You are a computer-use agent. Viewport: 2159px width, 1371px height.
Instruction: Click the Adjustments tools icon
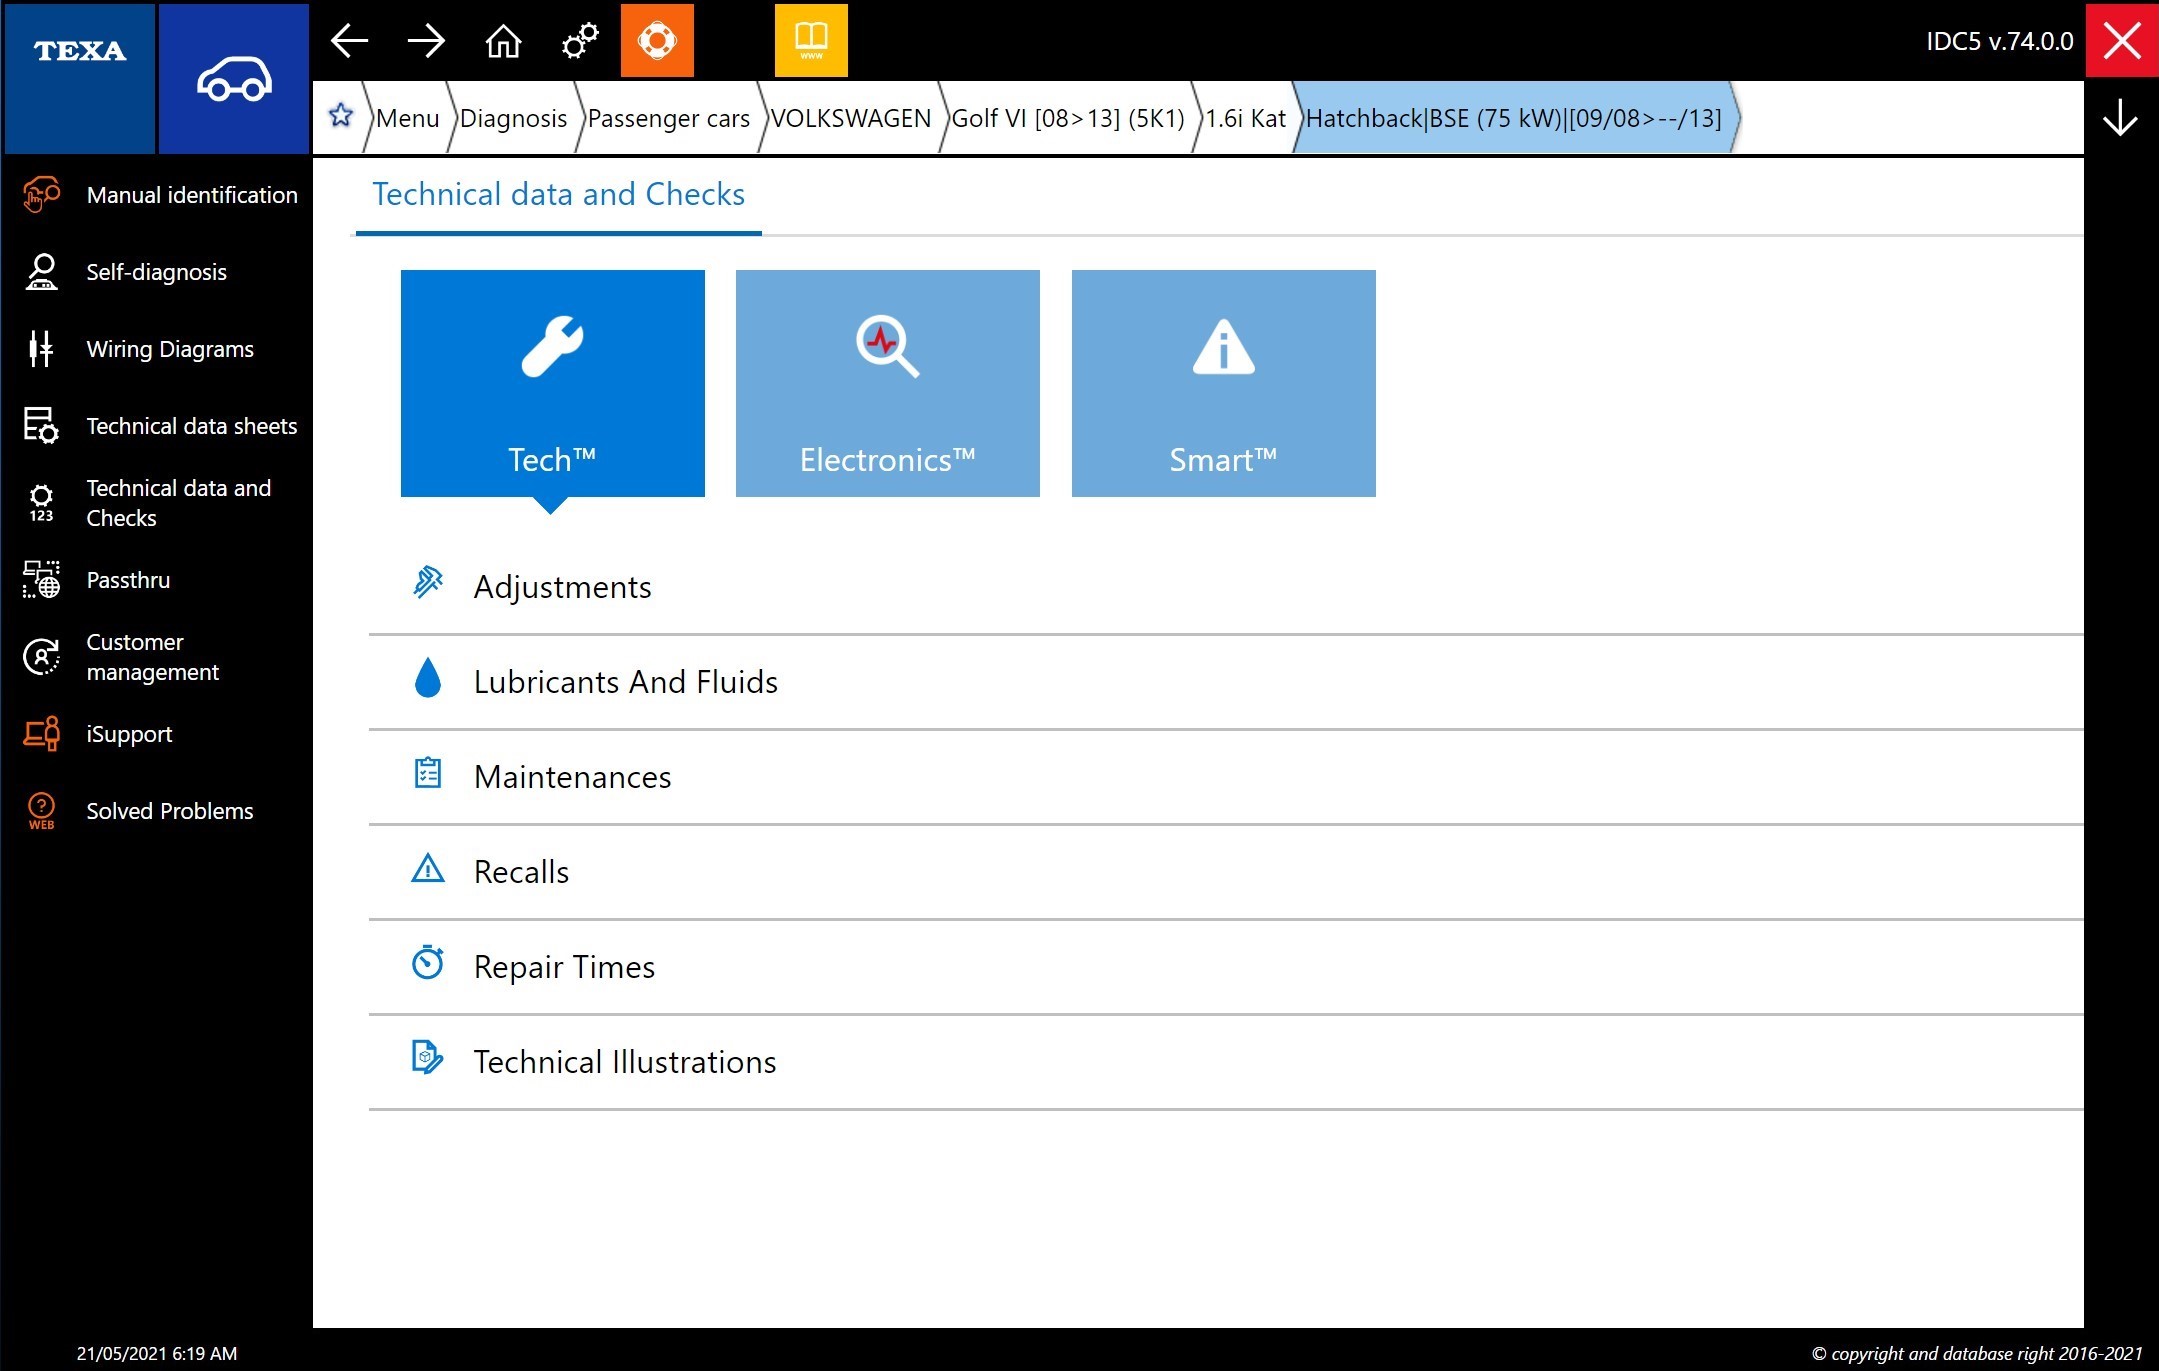click(428, 582)
